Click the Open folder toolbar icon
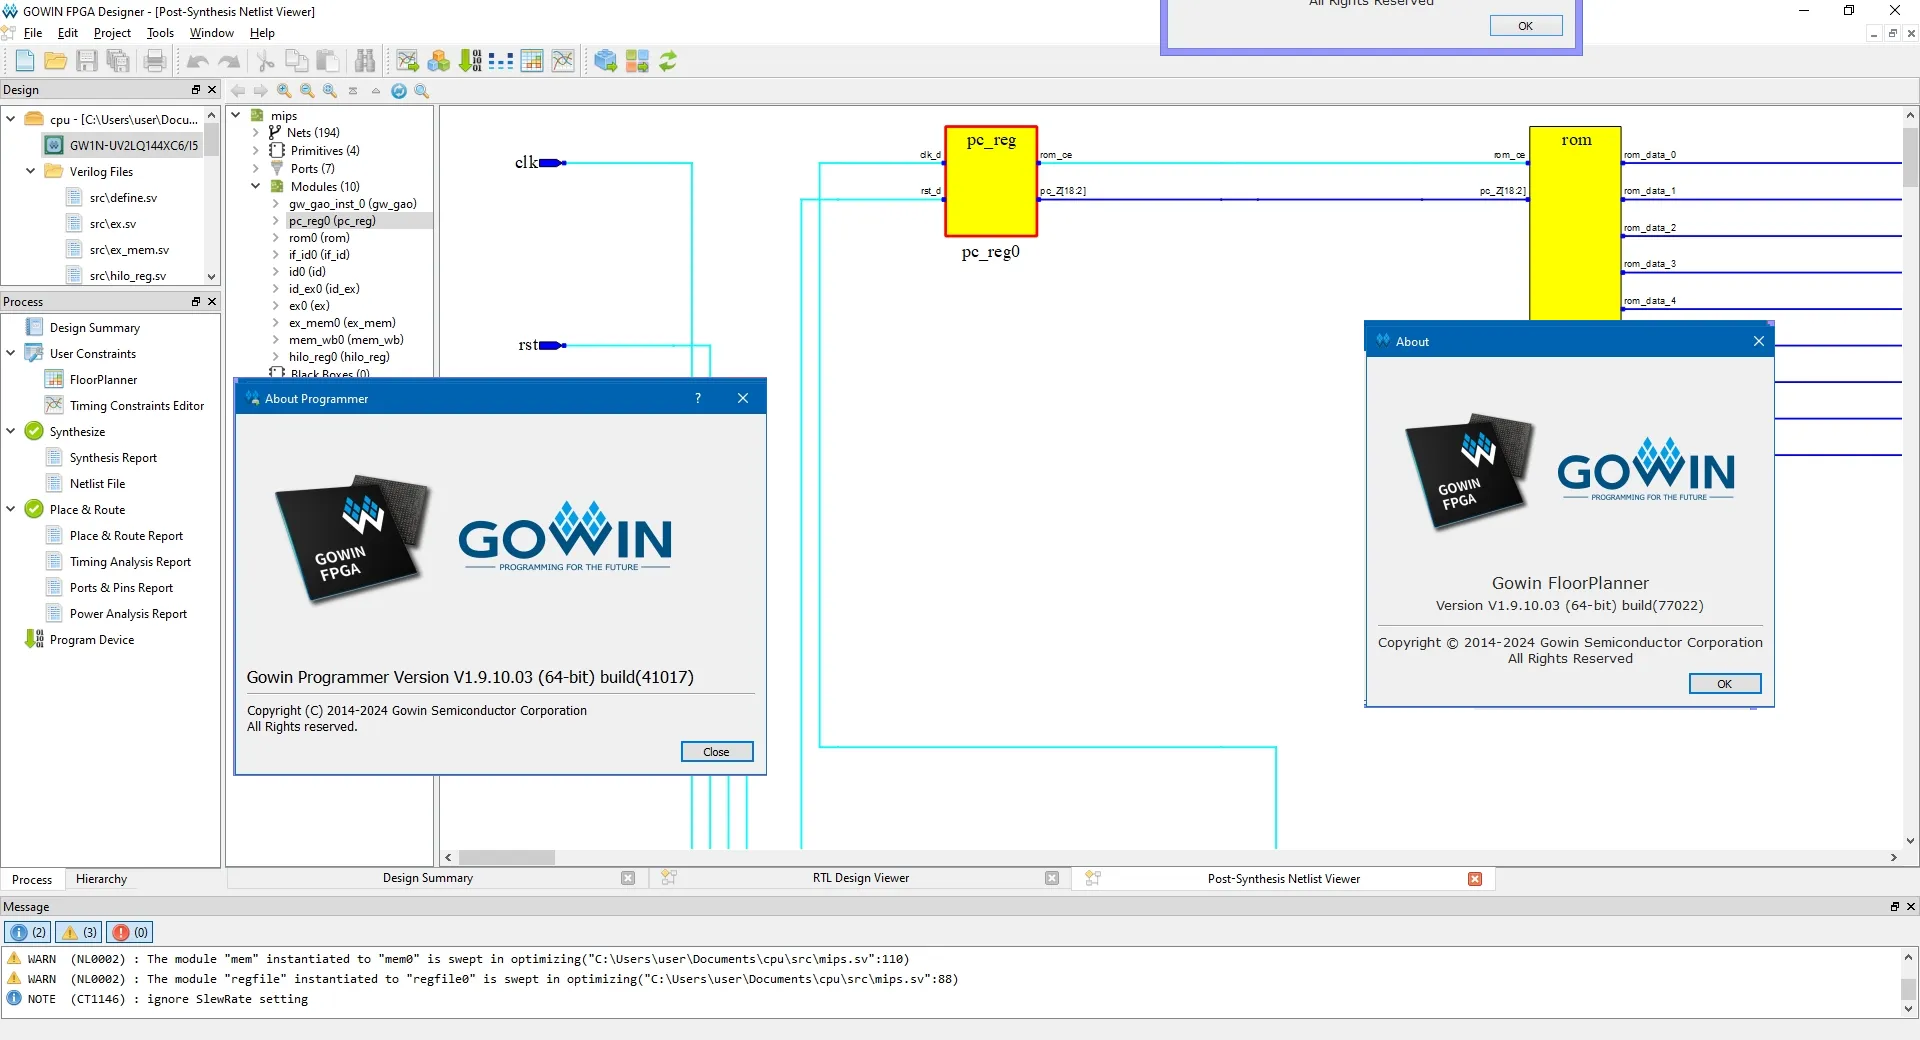 56,61
